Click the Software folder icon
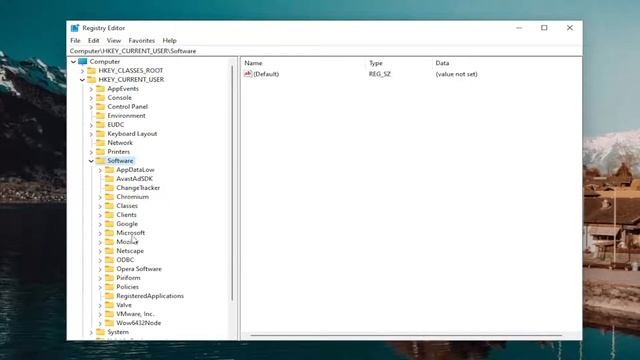The image size is (640, 360). coord(100,161)
